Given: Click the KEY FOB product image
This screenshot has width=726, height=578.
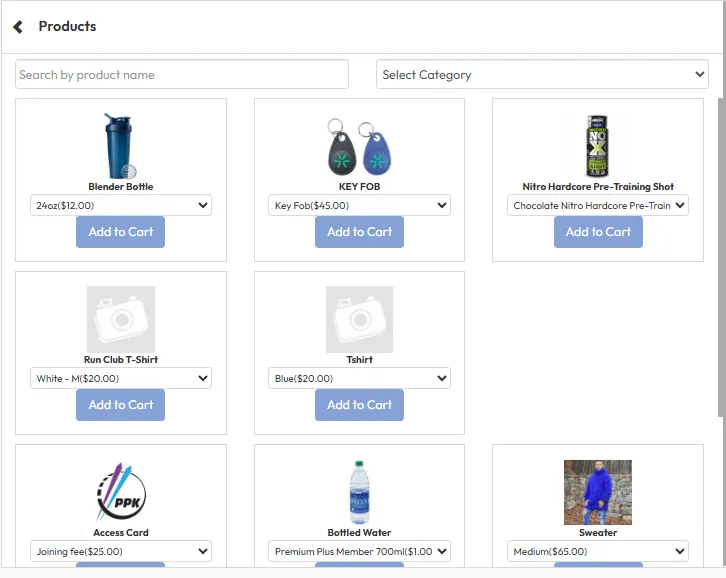Looking at the screenshot, I should [x=360, y=146].
